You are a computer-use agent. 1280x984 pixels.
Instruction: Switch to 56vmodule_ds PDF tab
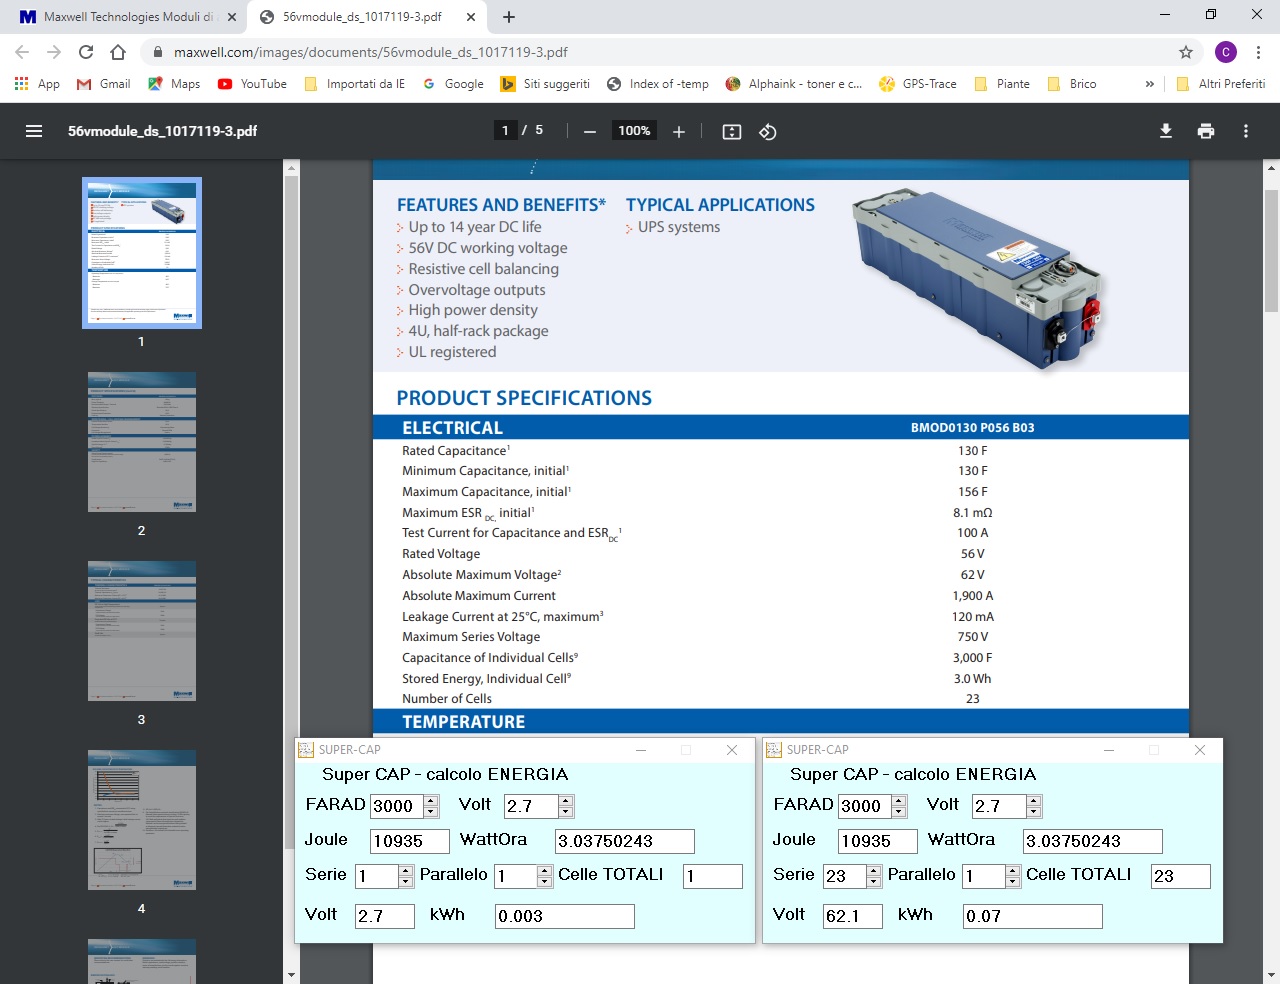pos(366,17)
